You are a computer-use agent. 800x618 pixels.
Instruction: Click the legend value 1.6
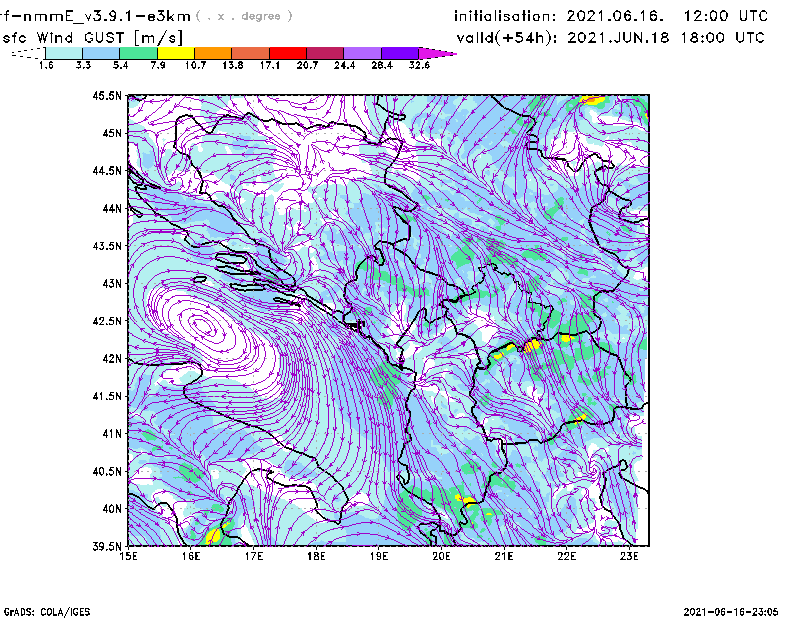point(46,65)
